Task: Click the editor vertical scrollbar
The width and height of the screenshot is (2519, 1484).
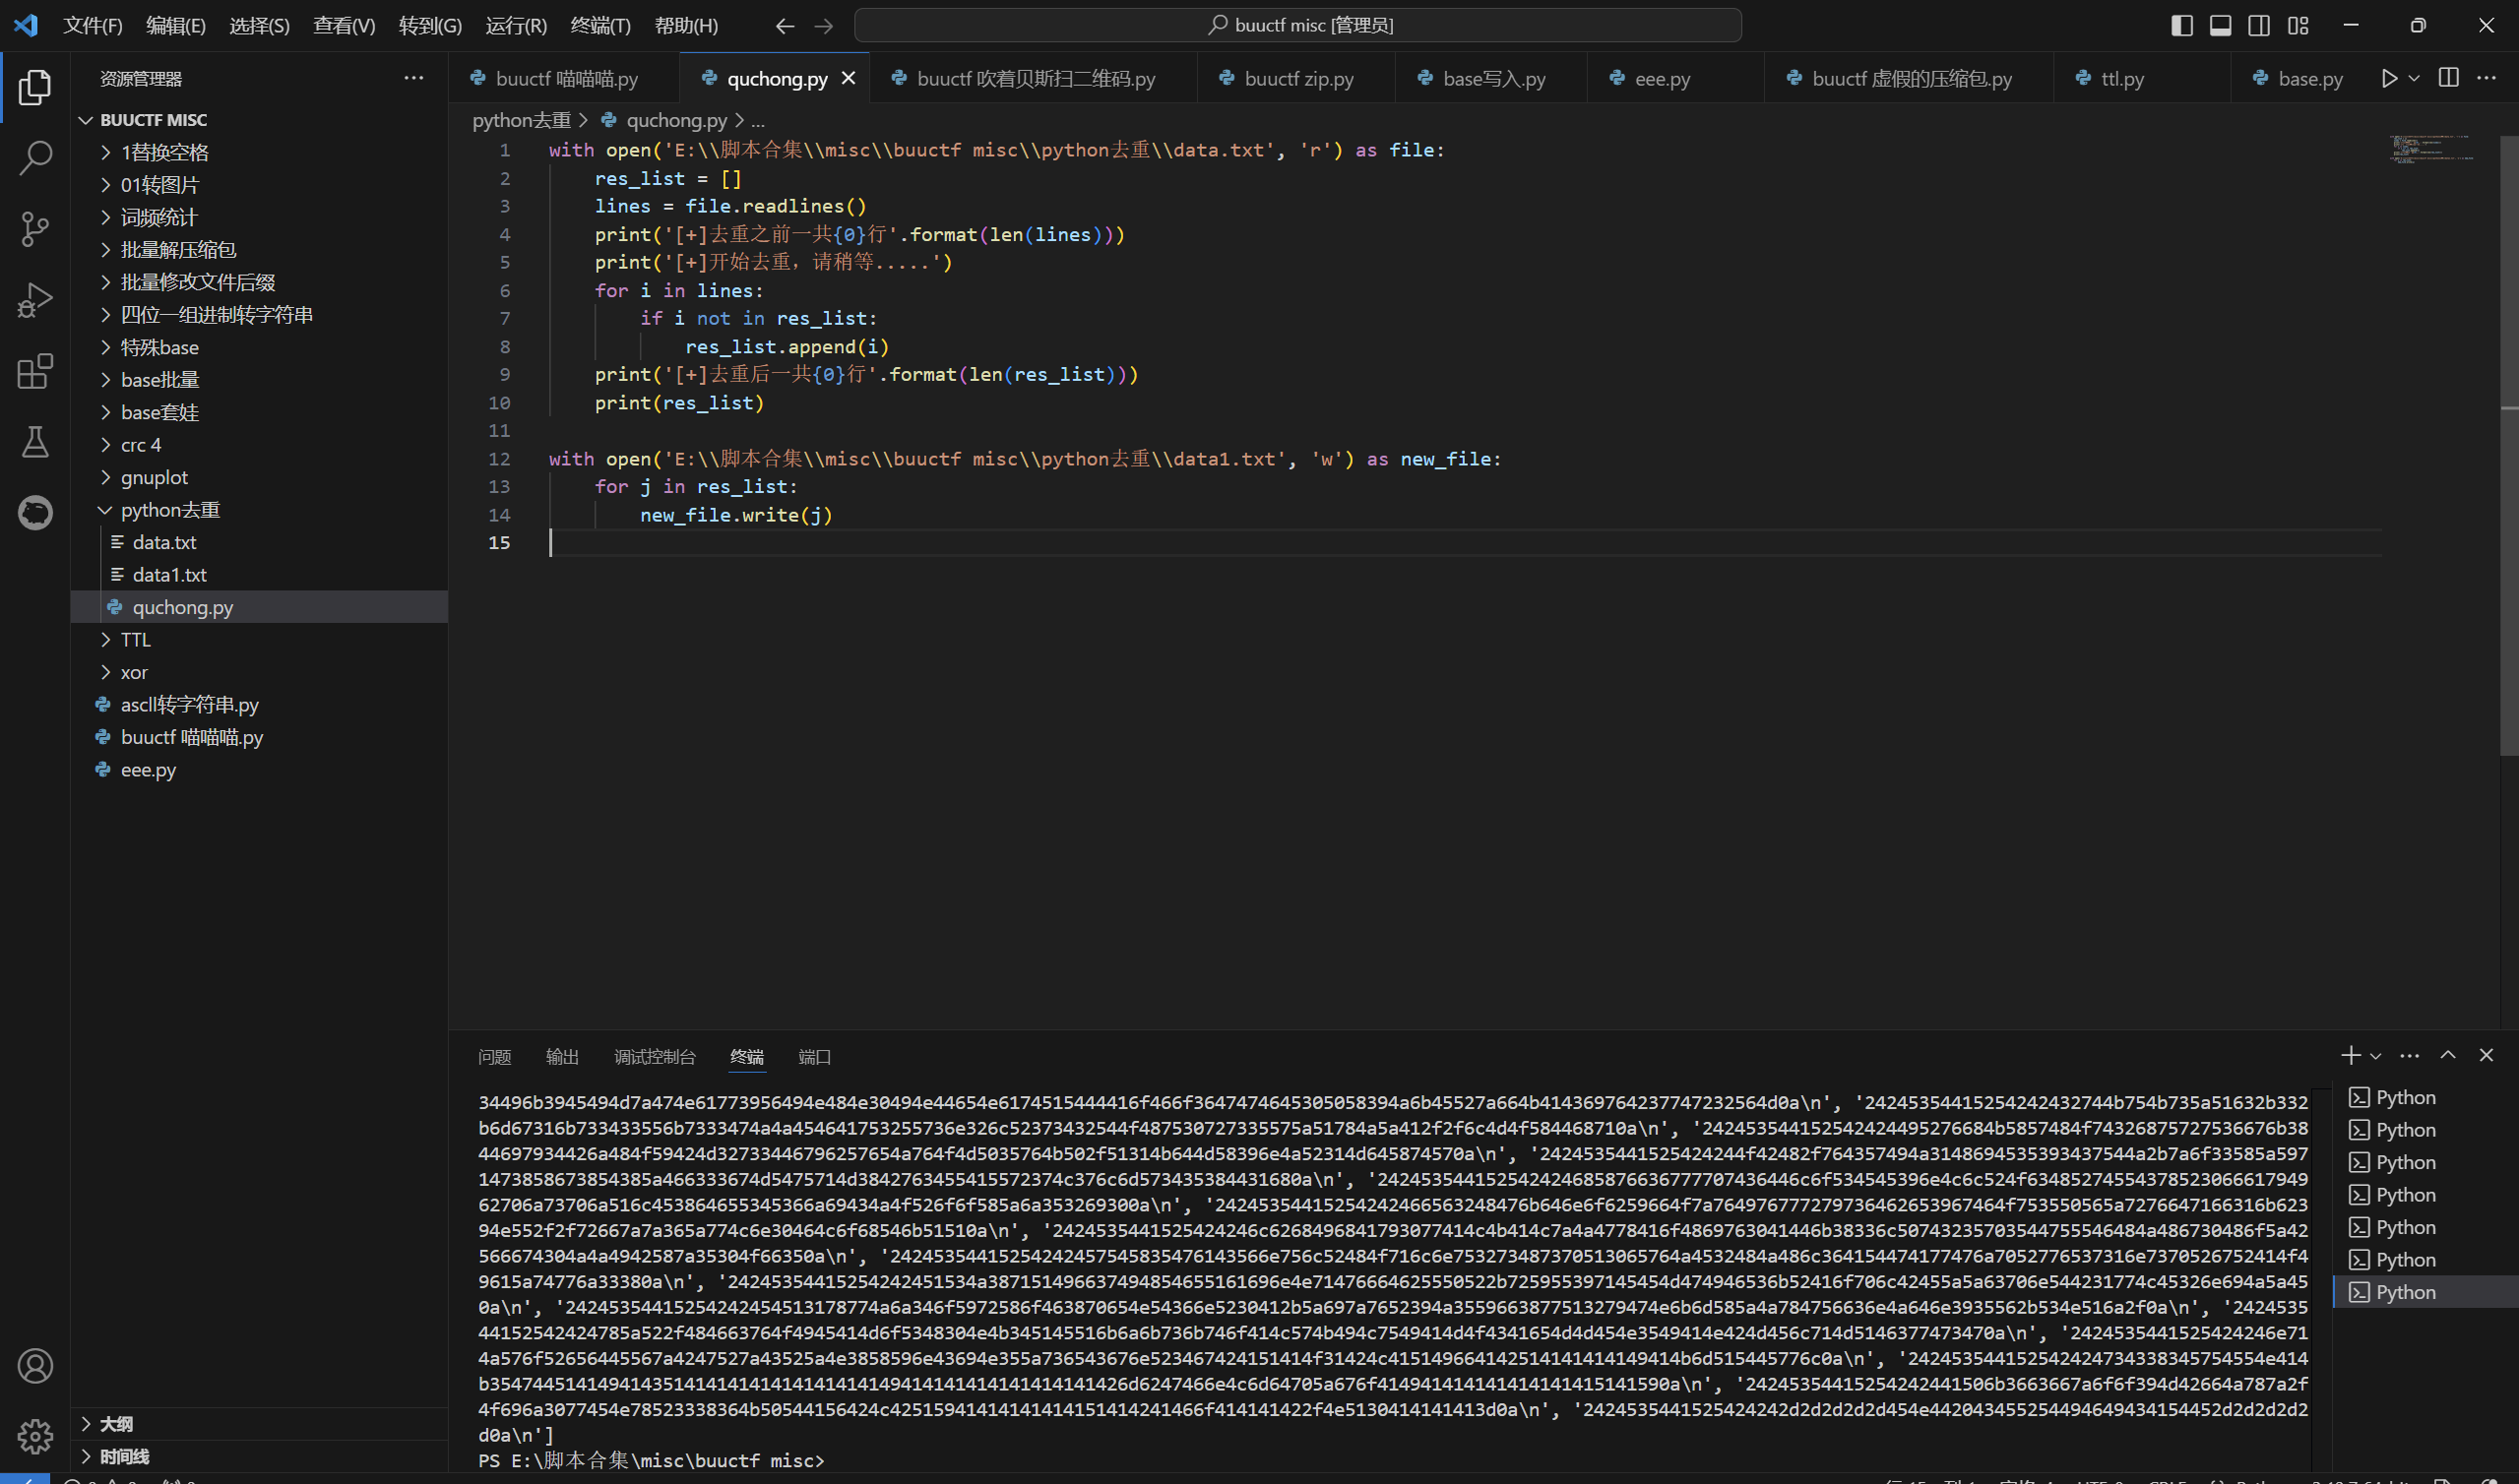Action: (2508, 445)
